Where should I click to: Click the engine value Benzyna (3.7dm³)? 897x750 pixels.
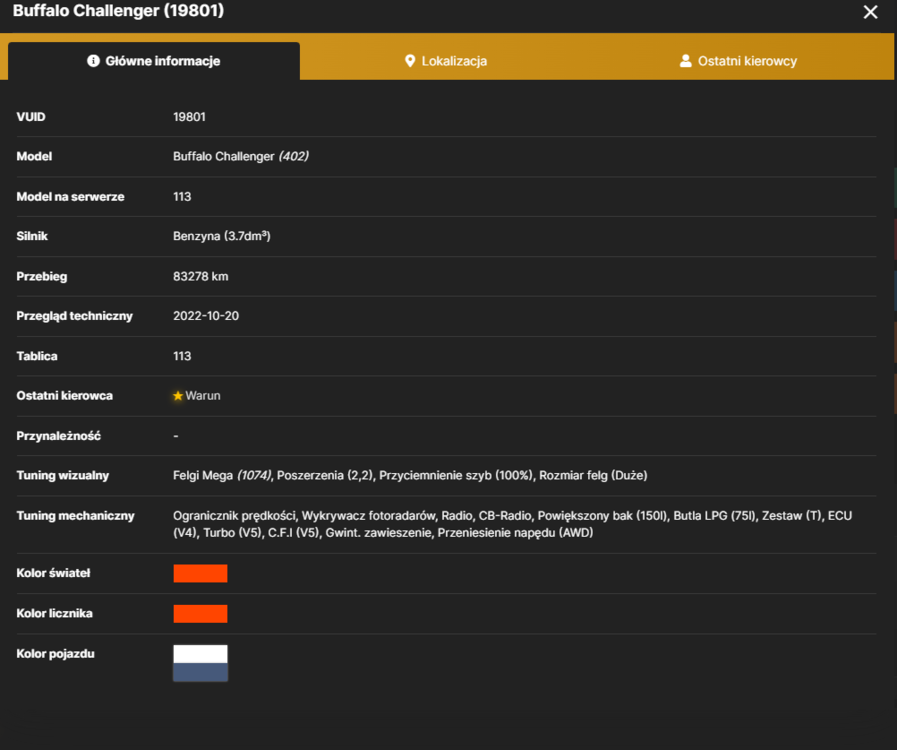point(222,236)
